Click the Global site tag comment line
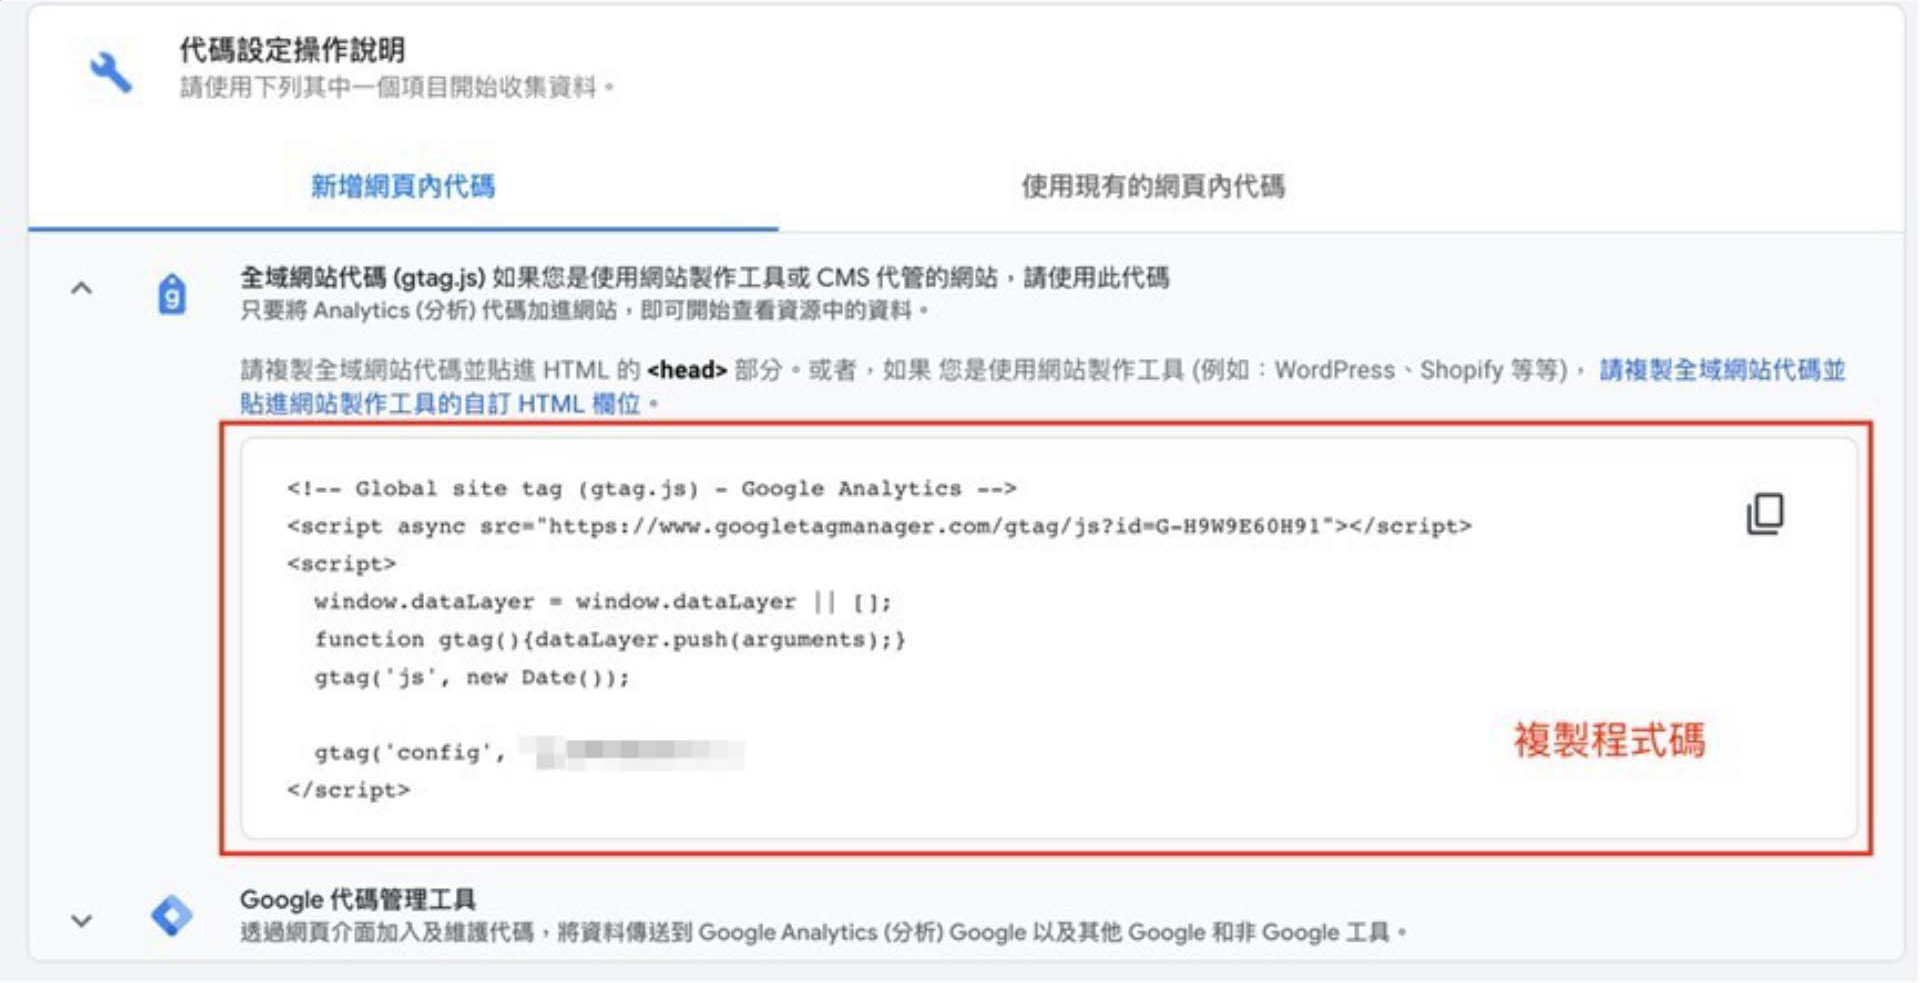Screen dimensions: 1920x983 pos(651,489)
